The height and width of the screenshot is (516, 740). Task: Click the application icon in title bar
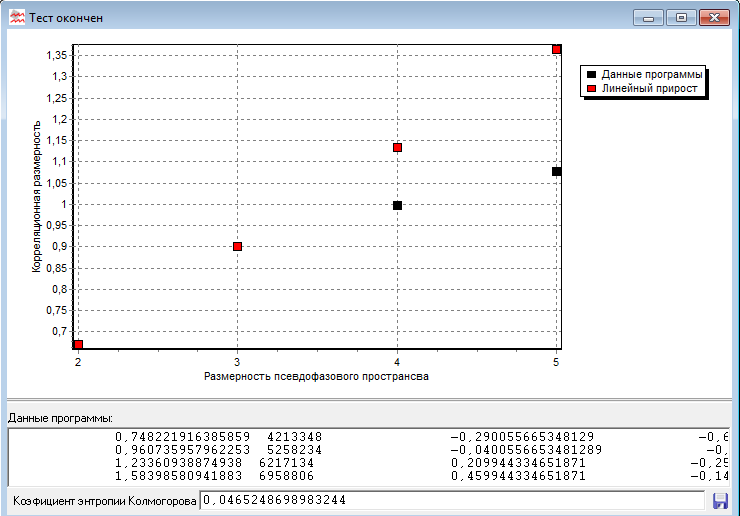pos(17,18)
